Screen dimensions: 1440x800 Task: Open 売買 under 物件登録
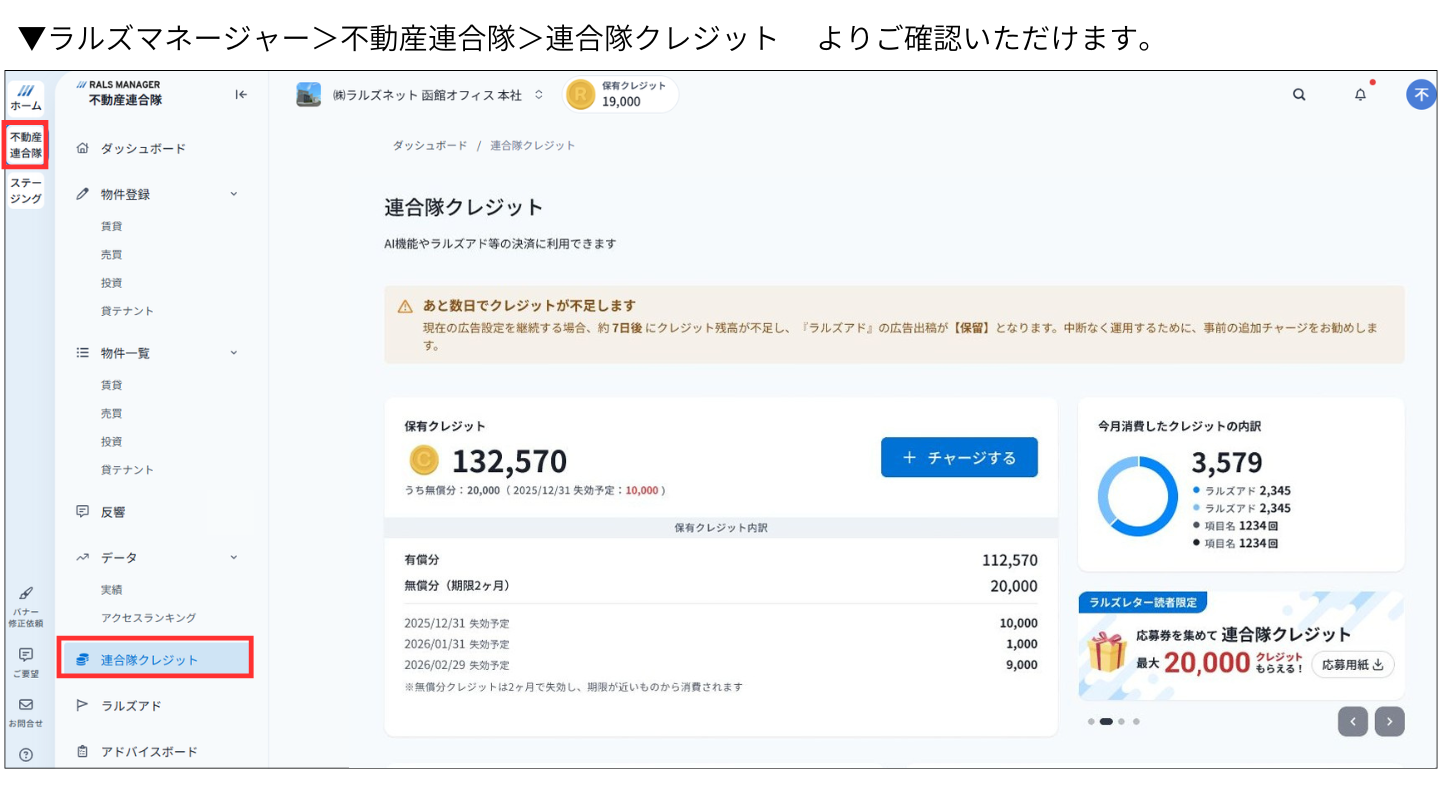coord(111,255)
